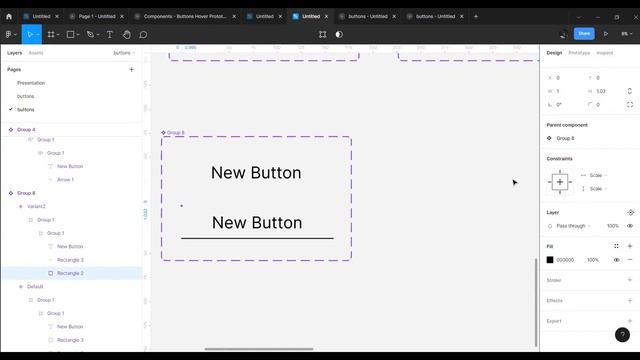Open the Move tool dropdown arrow
Viewport: 640px width, 360px height.
38,35
